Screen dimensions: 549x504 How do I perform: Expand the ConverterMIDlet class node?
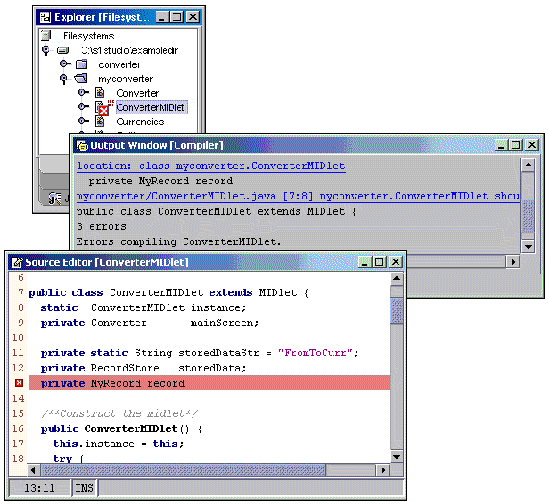[83, 106]
